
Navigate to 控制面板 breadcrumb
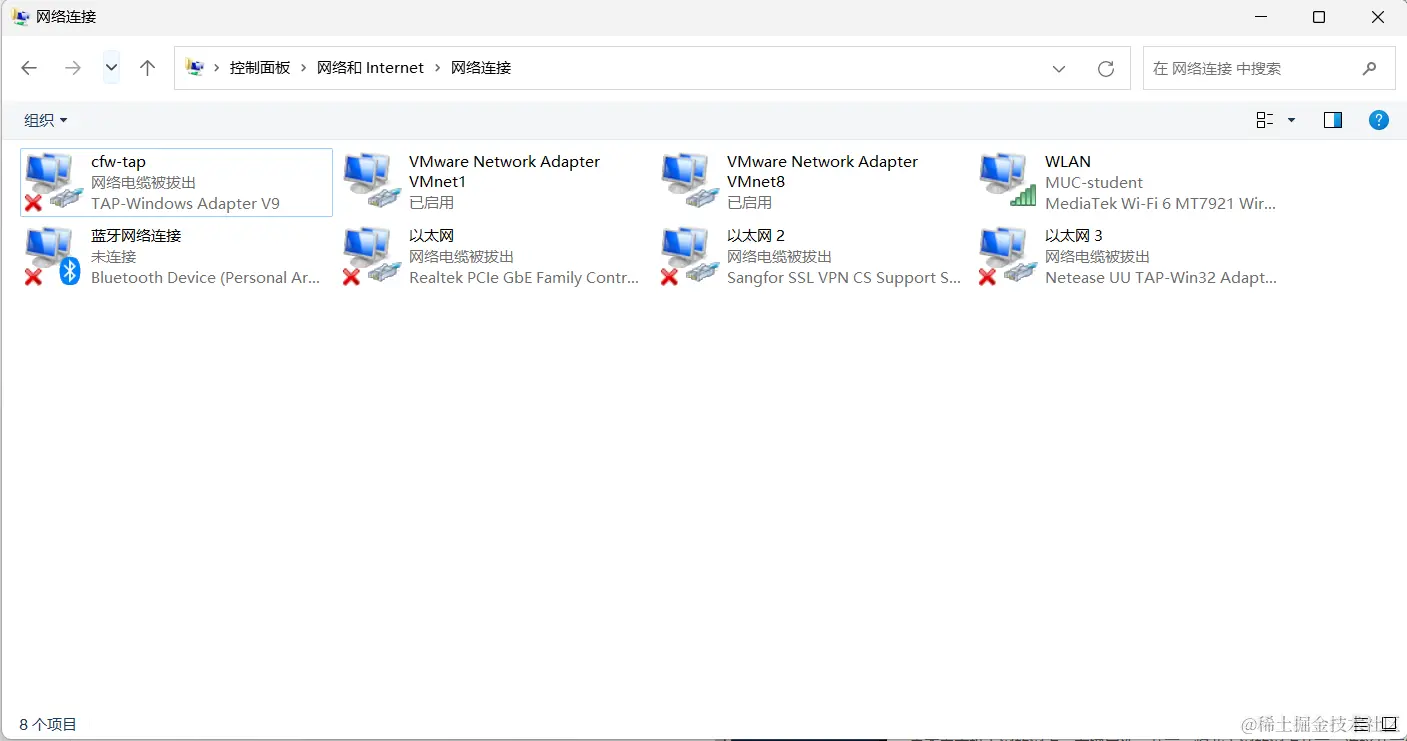[x=260, y=68]
